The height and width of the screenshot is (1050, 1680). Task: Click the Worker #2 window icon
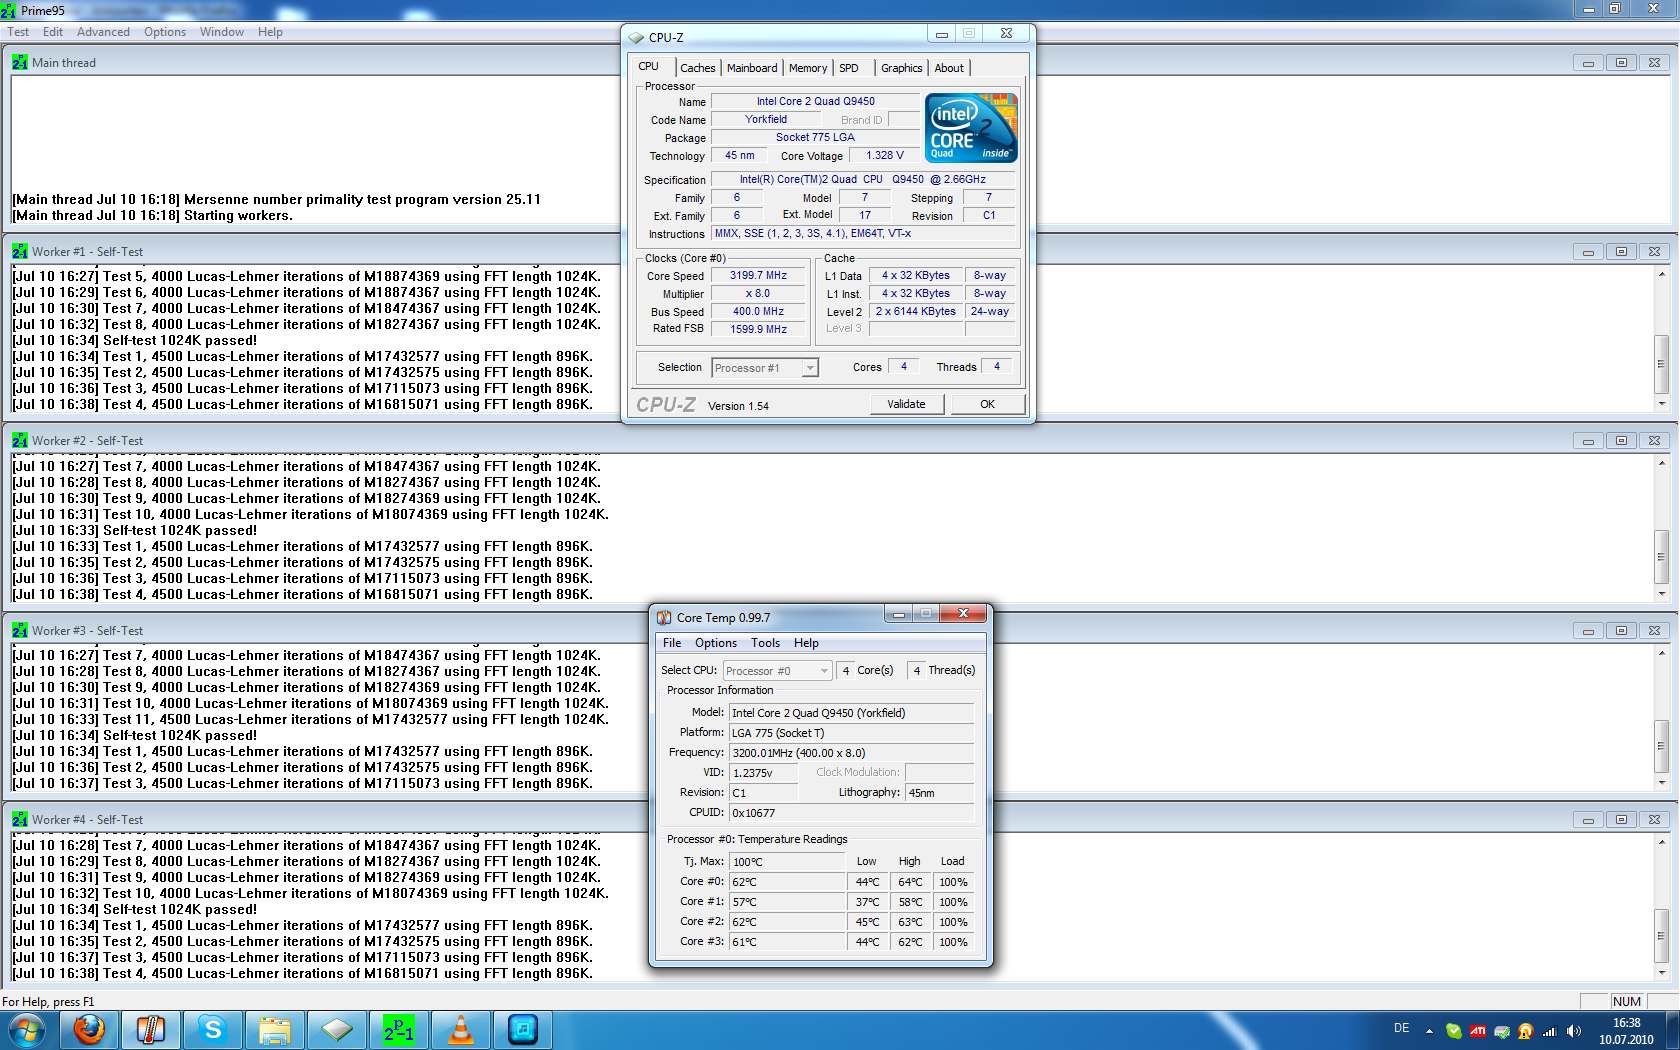(20, 440)
